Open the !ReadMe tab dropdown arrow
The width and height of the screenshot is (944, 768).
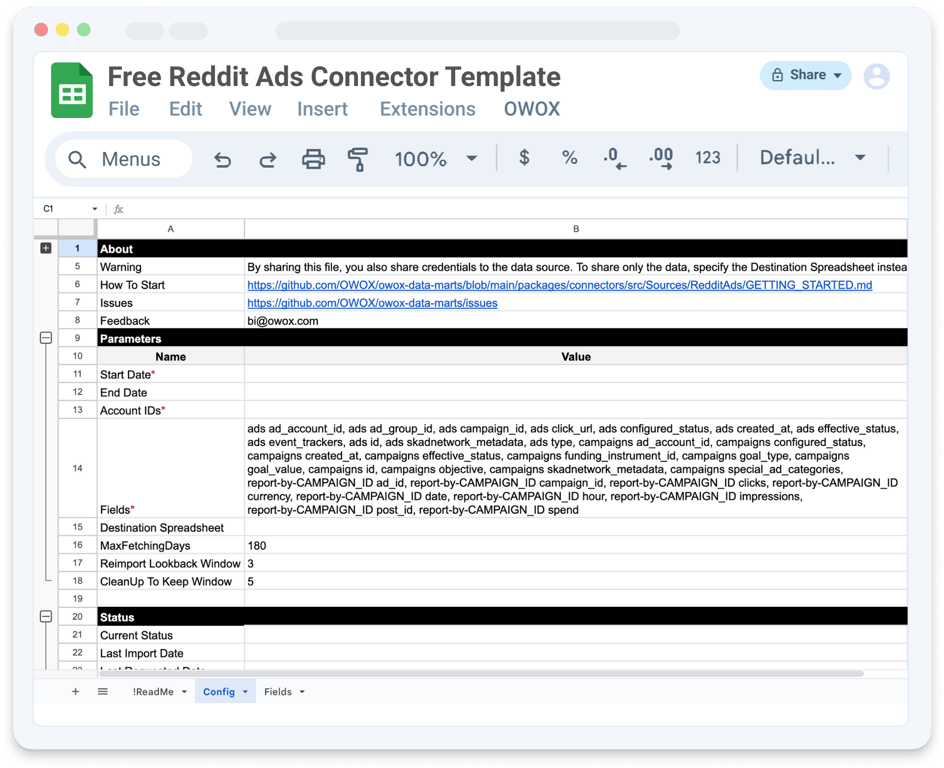184,692
